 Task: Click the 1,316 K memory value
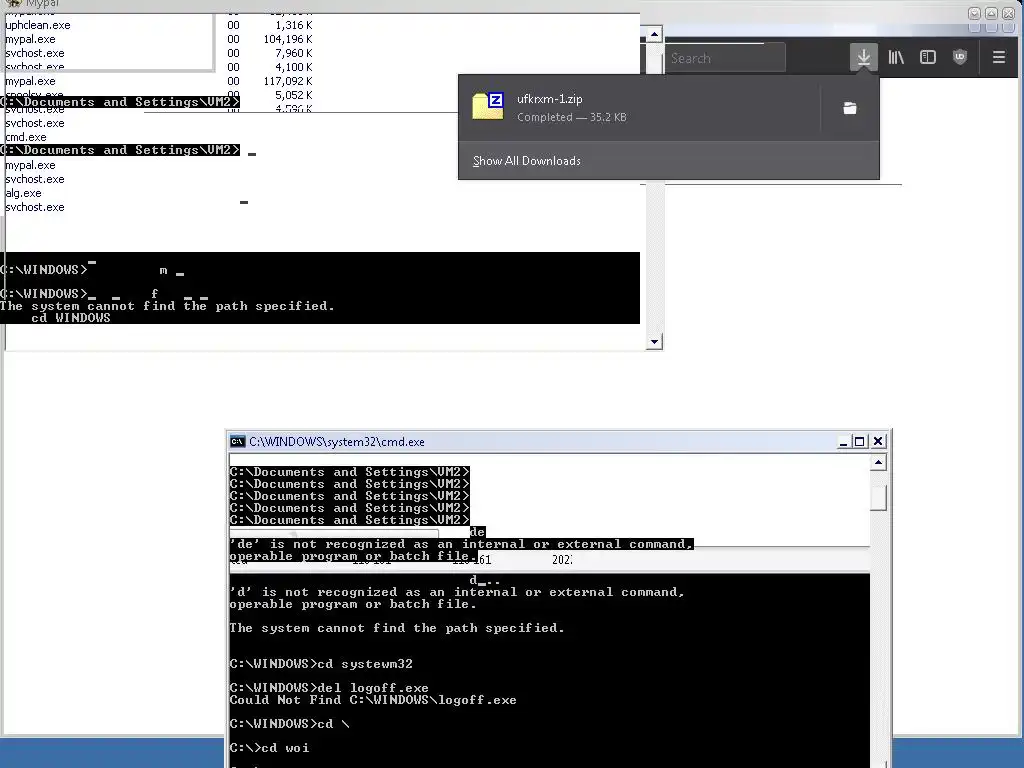click(293, 25)
